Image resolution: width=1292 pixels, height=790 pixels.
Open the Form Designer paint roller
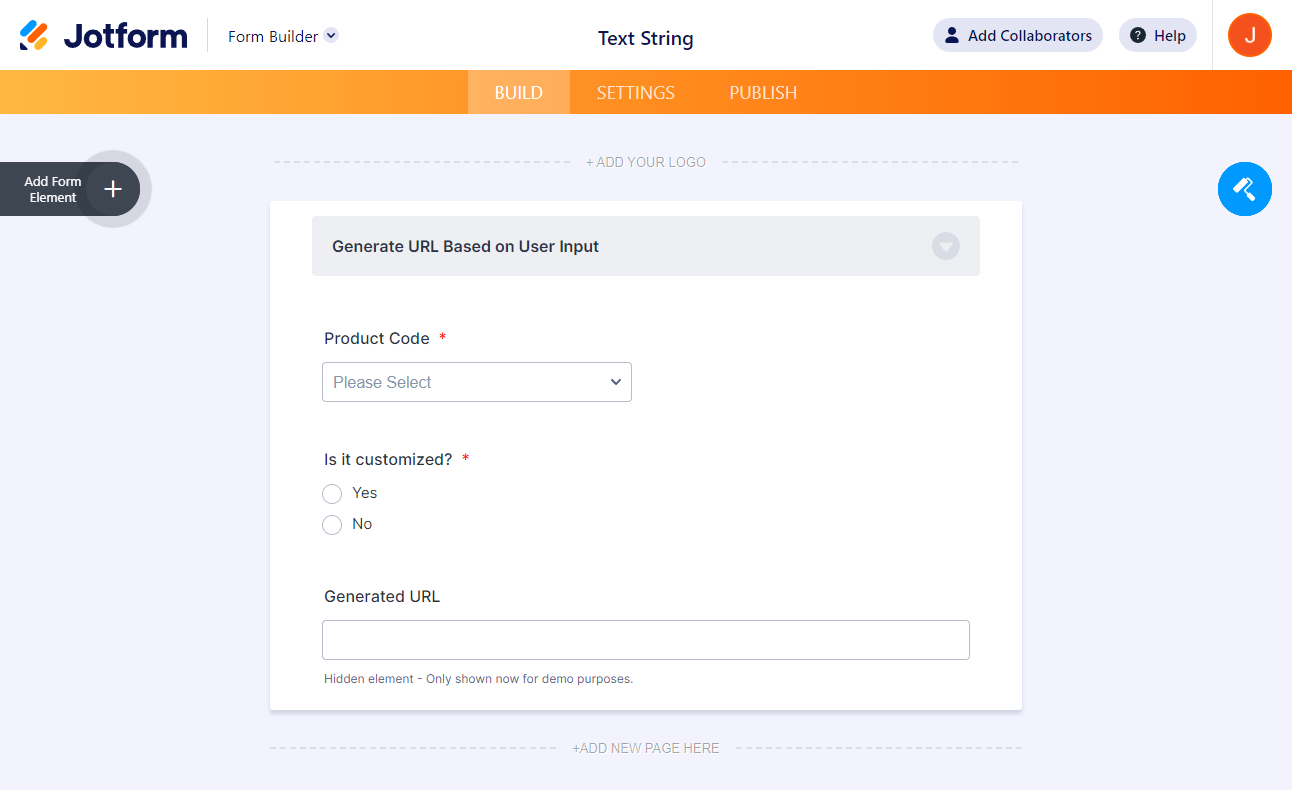1244,188
